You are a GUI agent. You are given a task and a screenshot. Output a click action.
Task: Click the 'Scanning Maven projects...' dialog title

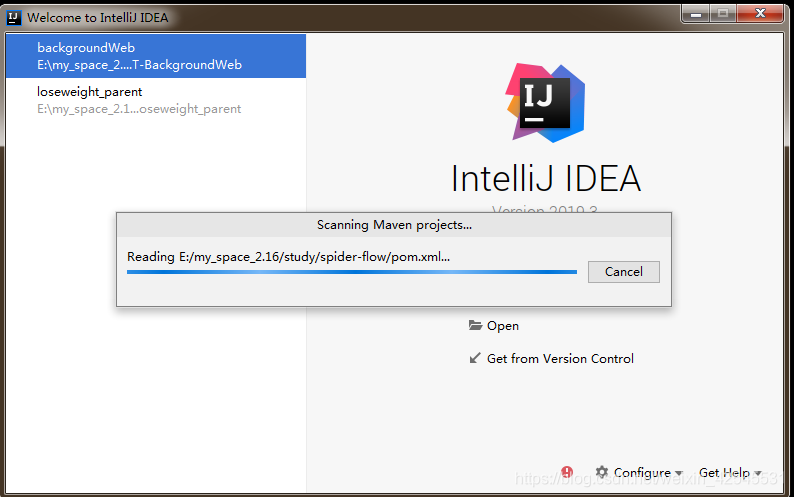(x=394, y=225)
